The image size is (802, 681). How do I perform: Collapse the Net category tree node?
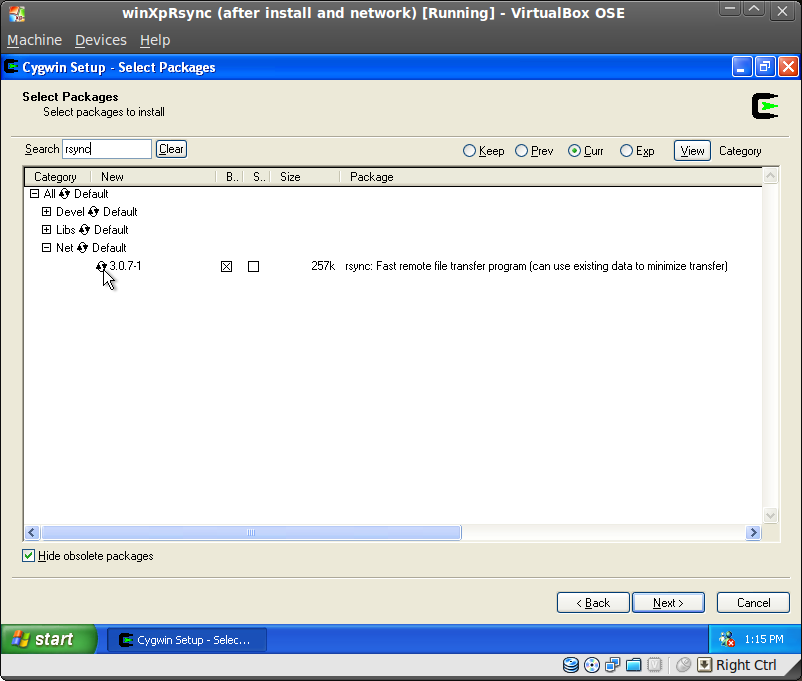click(46, 247)
